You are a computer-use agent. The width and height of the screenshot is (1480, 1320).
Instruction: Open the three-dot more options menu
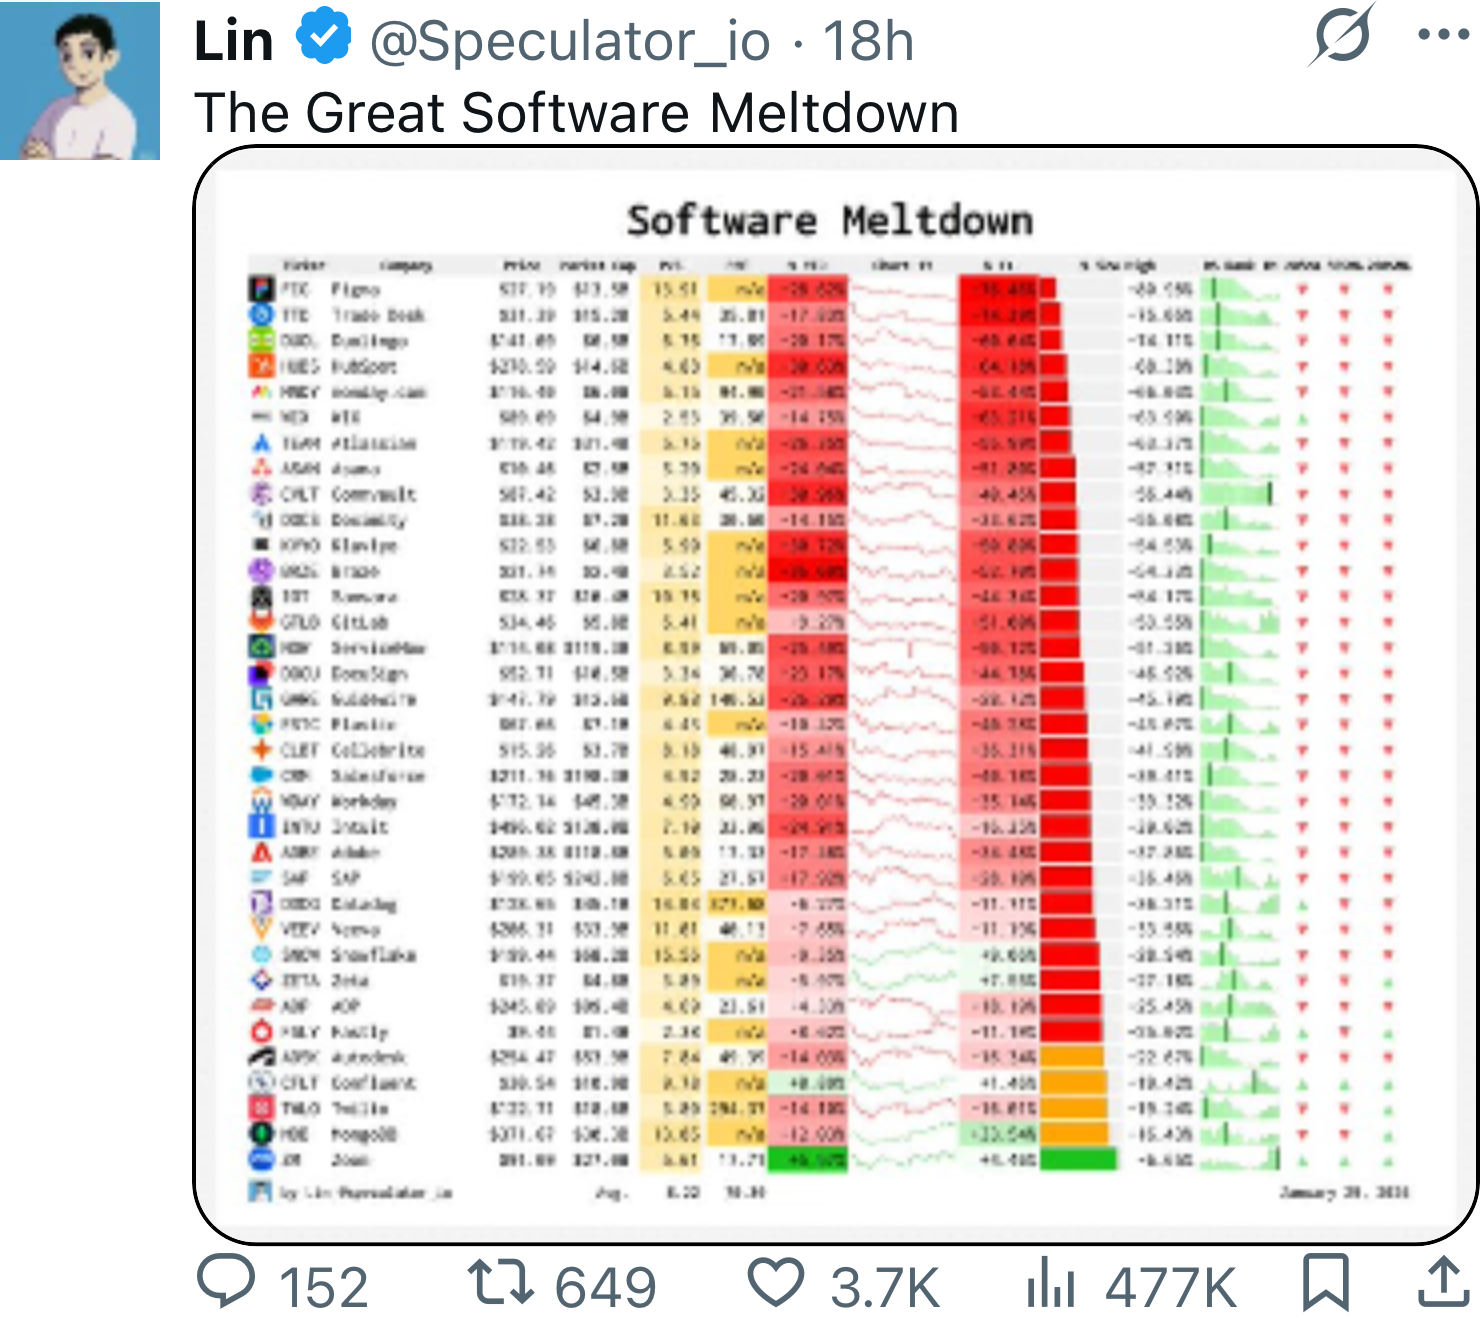click(1443, 35)
